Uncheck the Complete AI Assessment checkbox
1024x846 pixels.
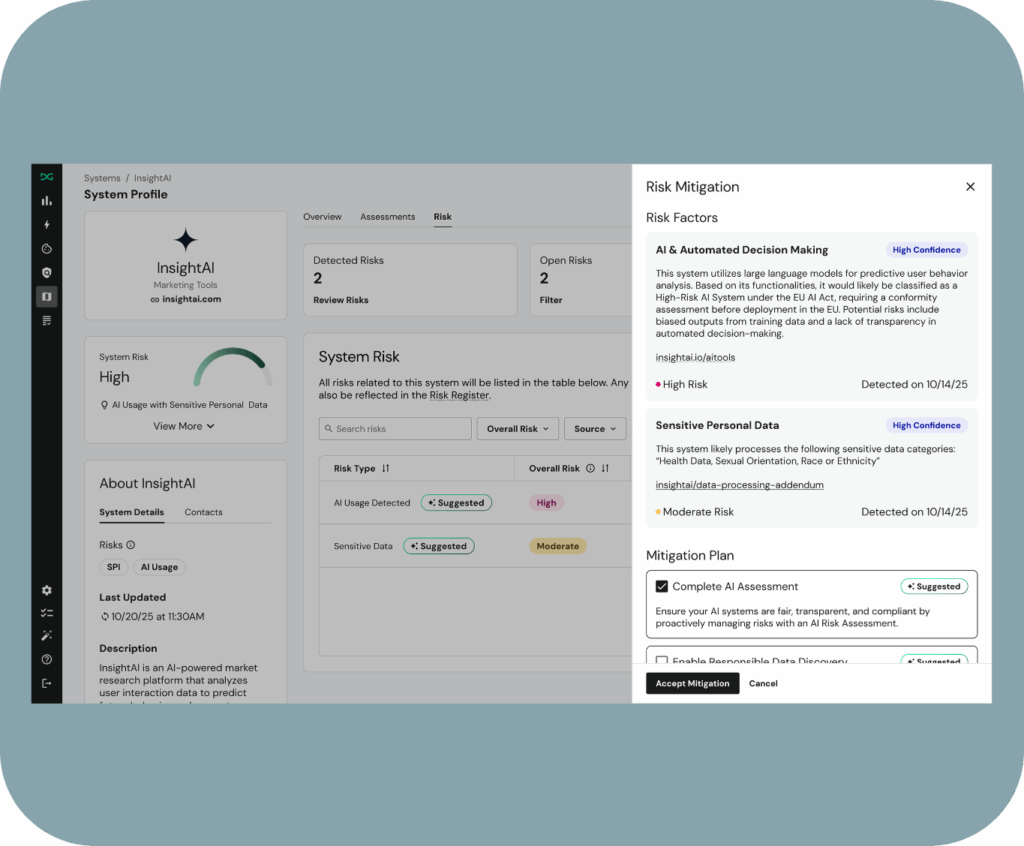[661, 587]
